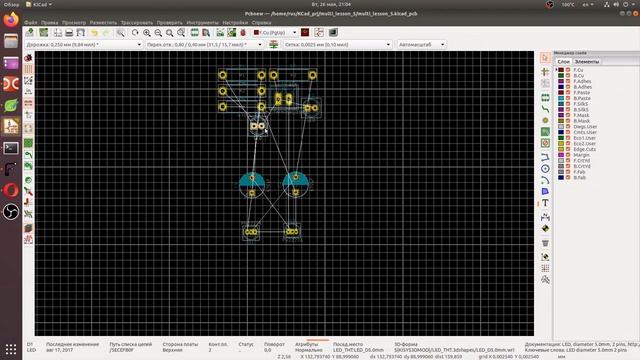Toggle visibility checkbox of F.Fab layer

click(568, 172)
